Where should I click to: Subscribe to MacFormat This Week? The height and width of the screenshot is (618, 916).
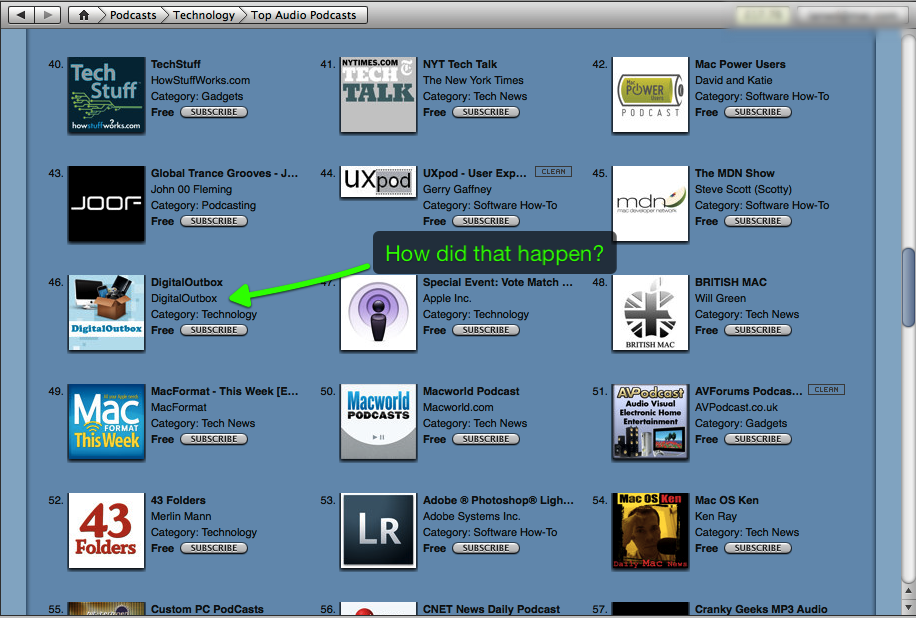214,439
